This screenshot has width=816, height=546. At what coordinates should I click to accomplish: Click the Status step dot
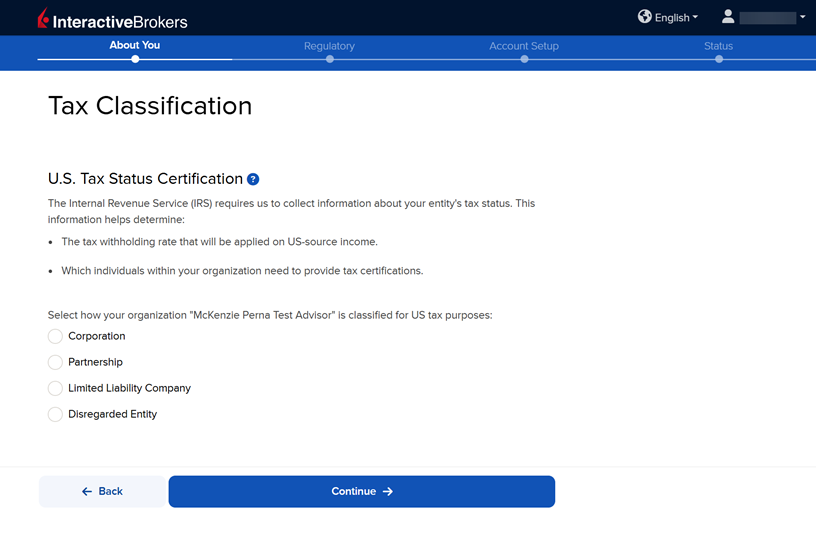pyautogui.click(x=718, y=59)
